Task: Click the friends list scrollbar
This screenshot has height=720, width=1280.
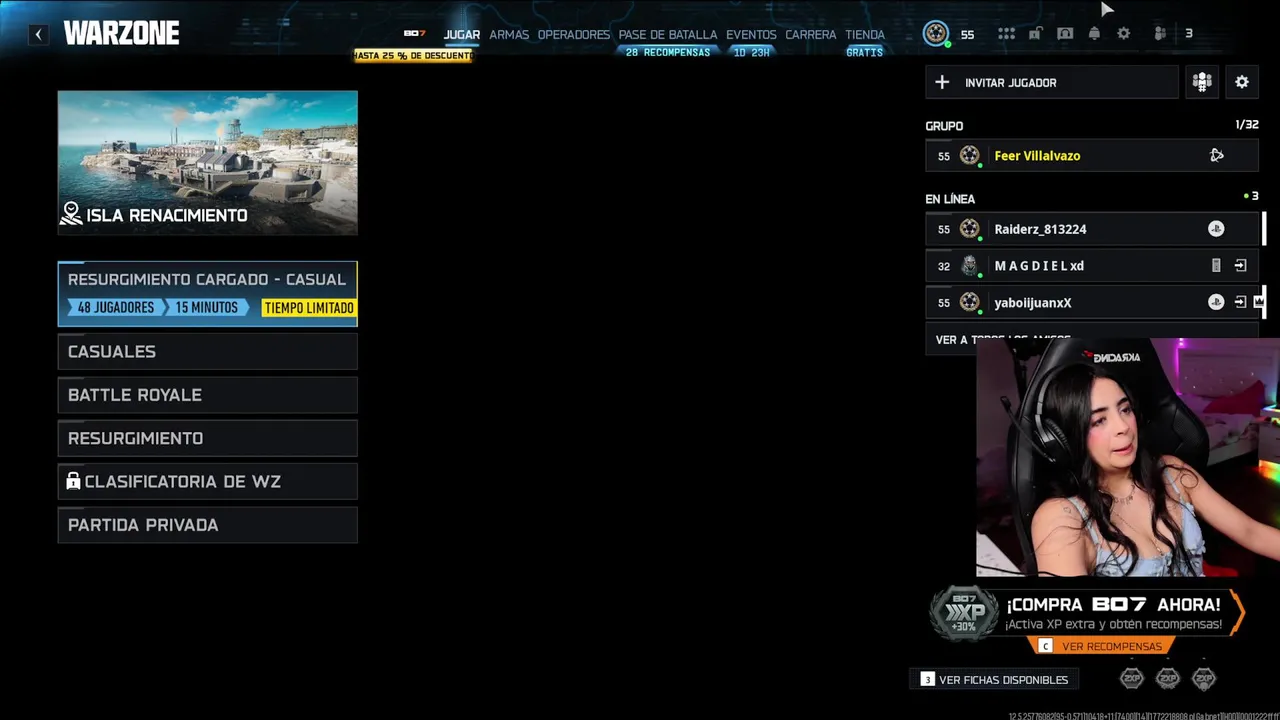Action: [x=1264, y=229]
